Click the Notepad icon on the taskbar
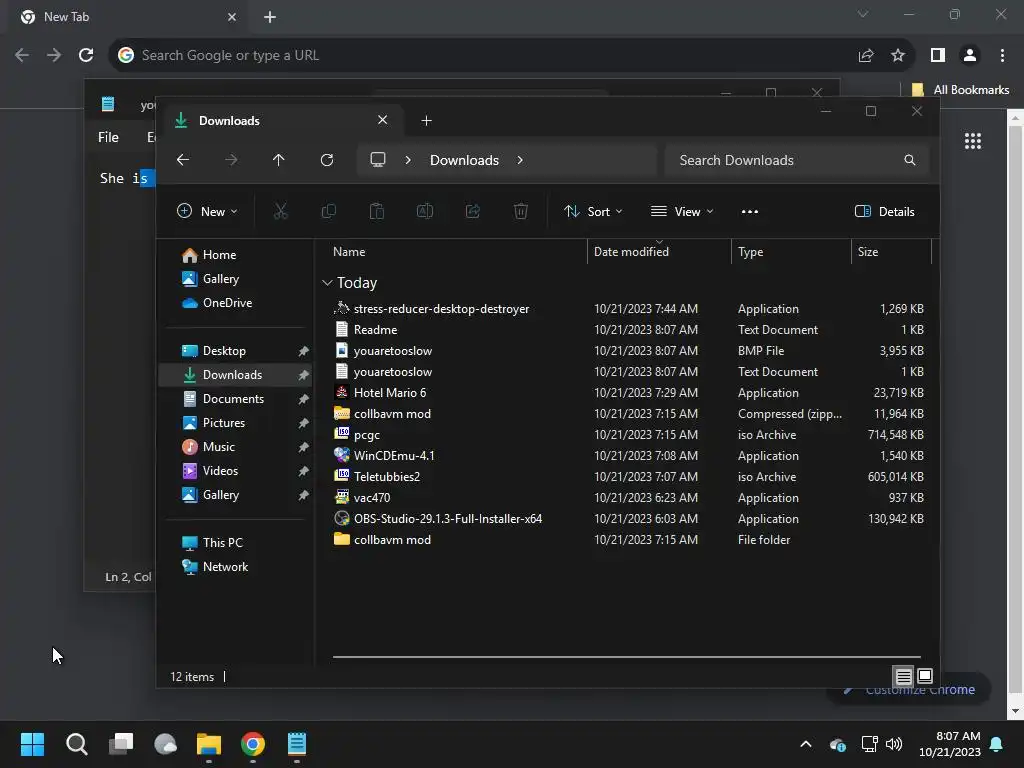This screenshot has height=768, width=1024. 296,744
